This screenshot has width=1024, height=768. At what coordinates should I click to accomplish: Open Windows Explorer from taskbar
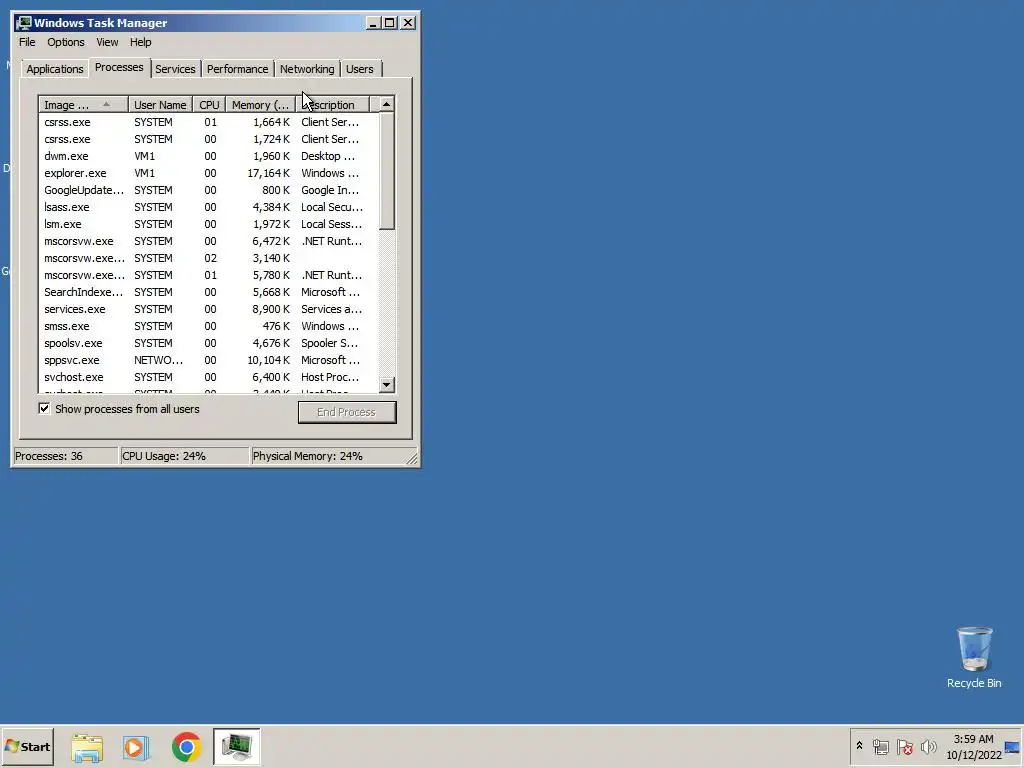click(87, 747)
